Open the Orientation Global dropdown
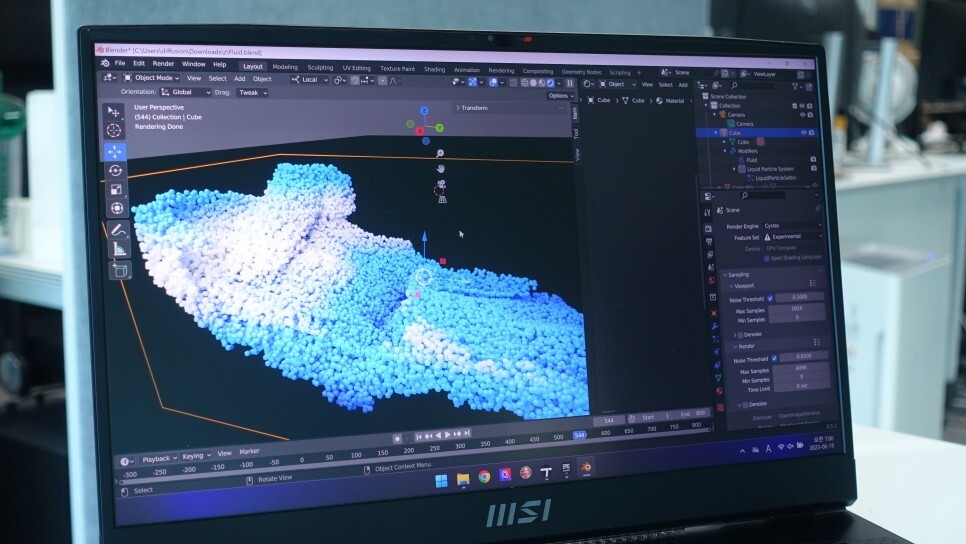 (186, 92)
